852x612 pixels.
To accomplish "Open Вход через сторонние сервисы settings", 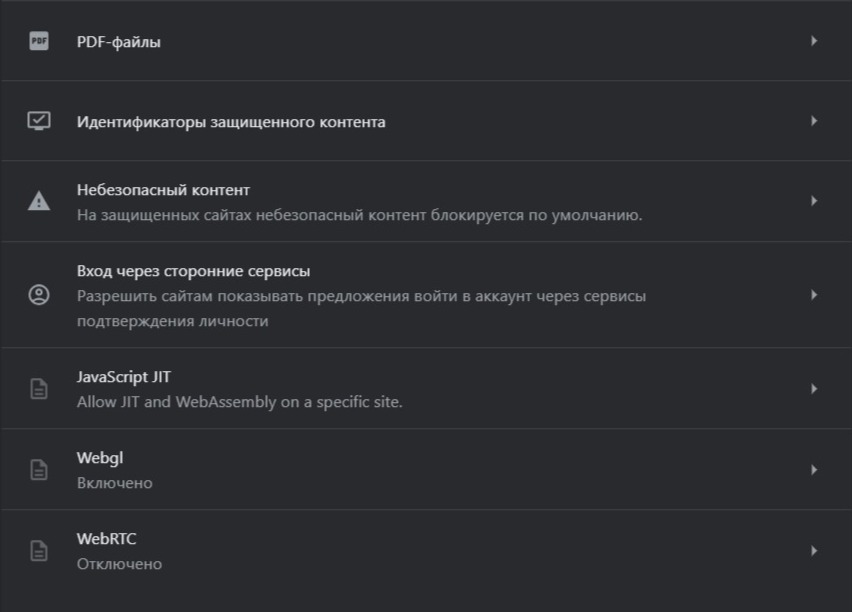I will click(193, 271).
